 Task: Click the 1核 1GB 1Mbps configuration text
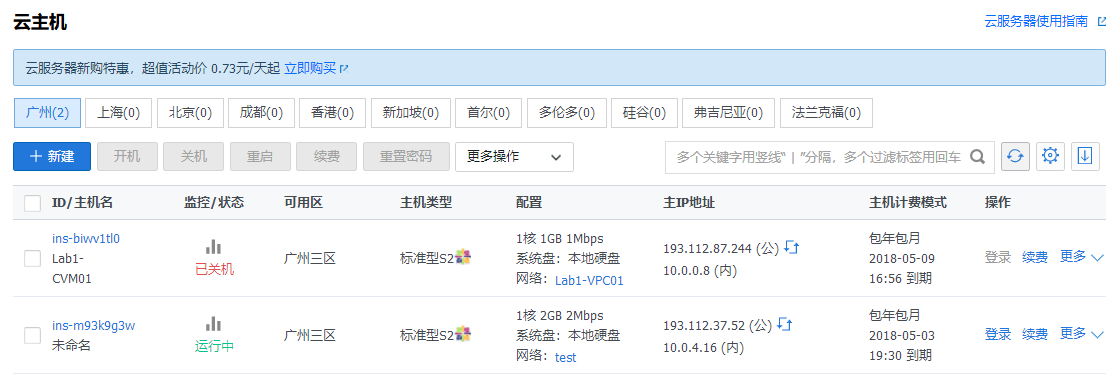pyautogui.click(x=559, y=238)
